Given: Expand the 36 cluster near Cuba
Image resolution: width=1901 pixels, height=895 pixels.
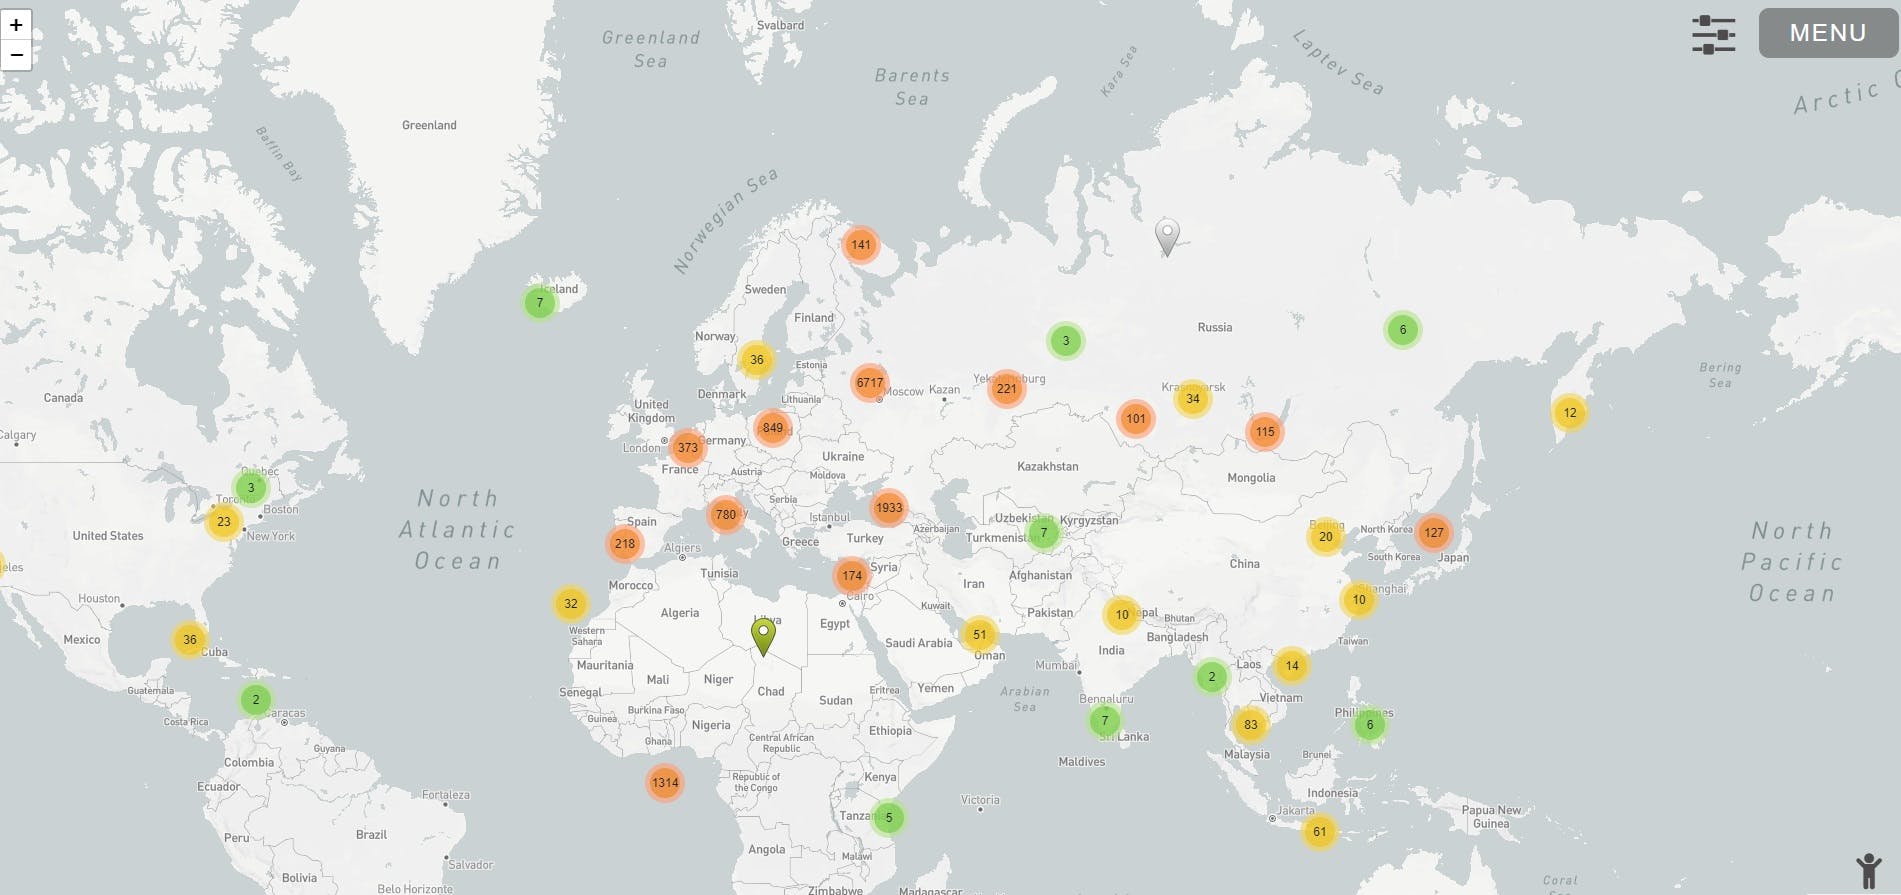Looking at the screenshot, I should 190,640.
